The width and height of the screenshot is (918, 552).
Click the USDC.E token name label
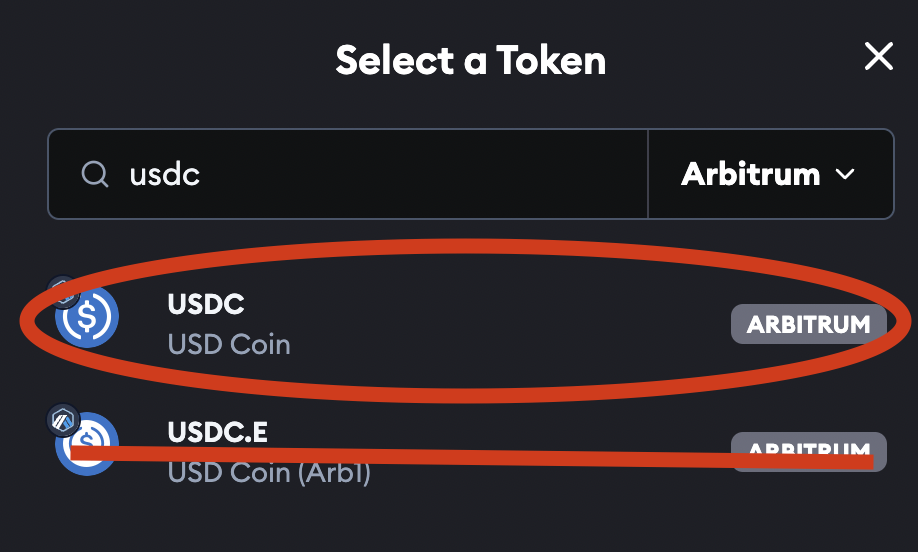click(x=217, y=432)
